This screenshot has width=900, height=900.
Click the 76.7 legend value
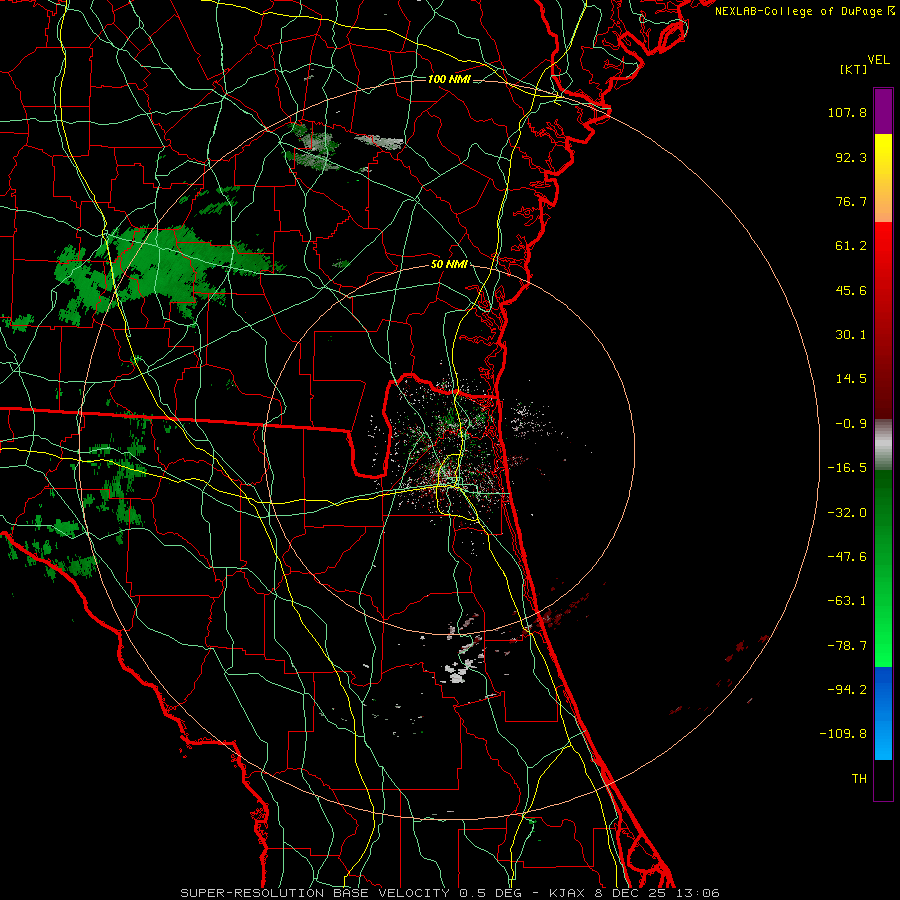(x=851, y=201)
